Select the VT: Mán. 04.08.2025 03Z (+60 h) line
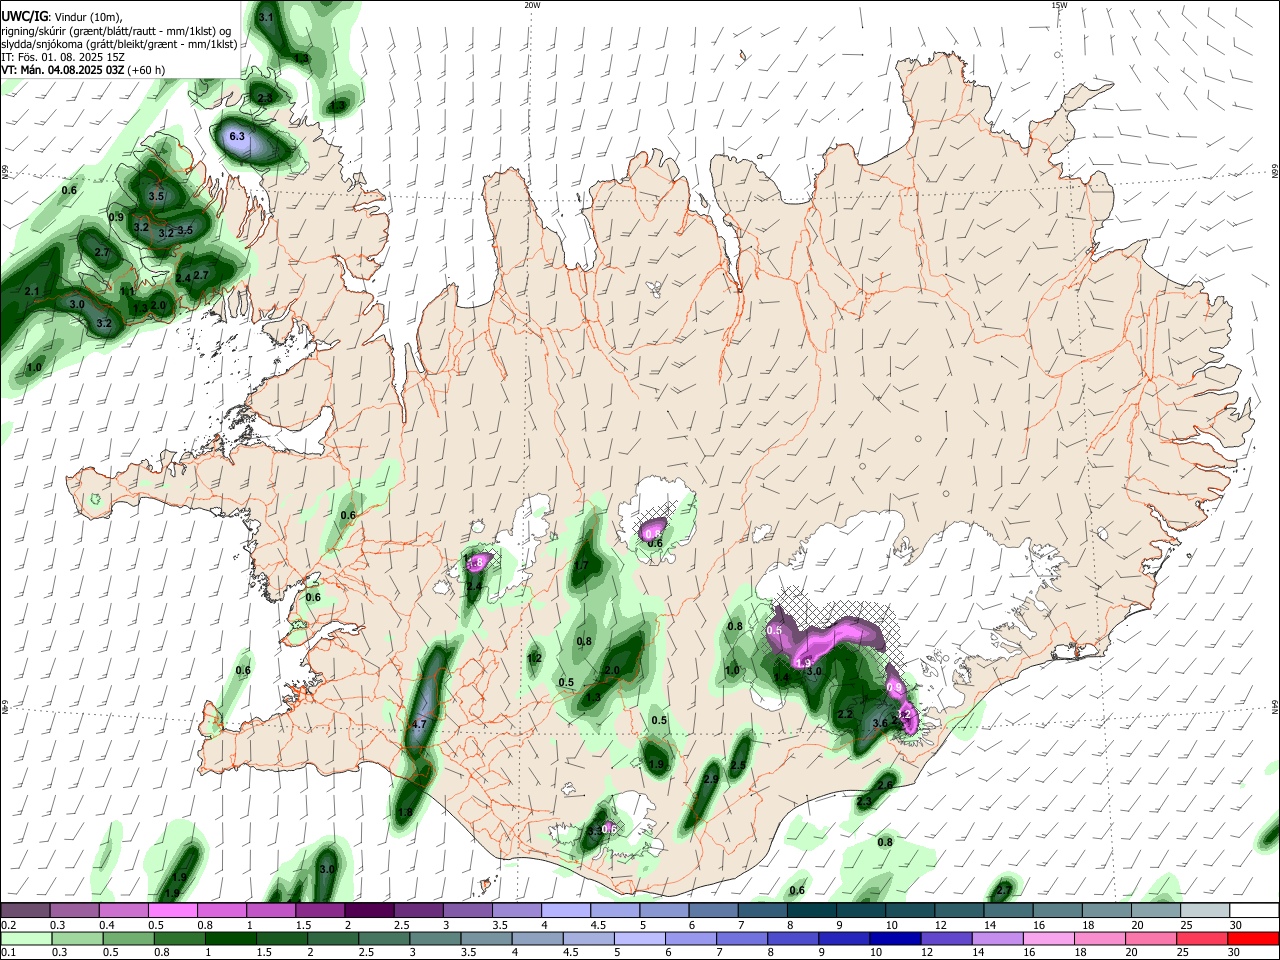Screen dimensions: 1280x960 (83, 70)
